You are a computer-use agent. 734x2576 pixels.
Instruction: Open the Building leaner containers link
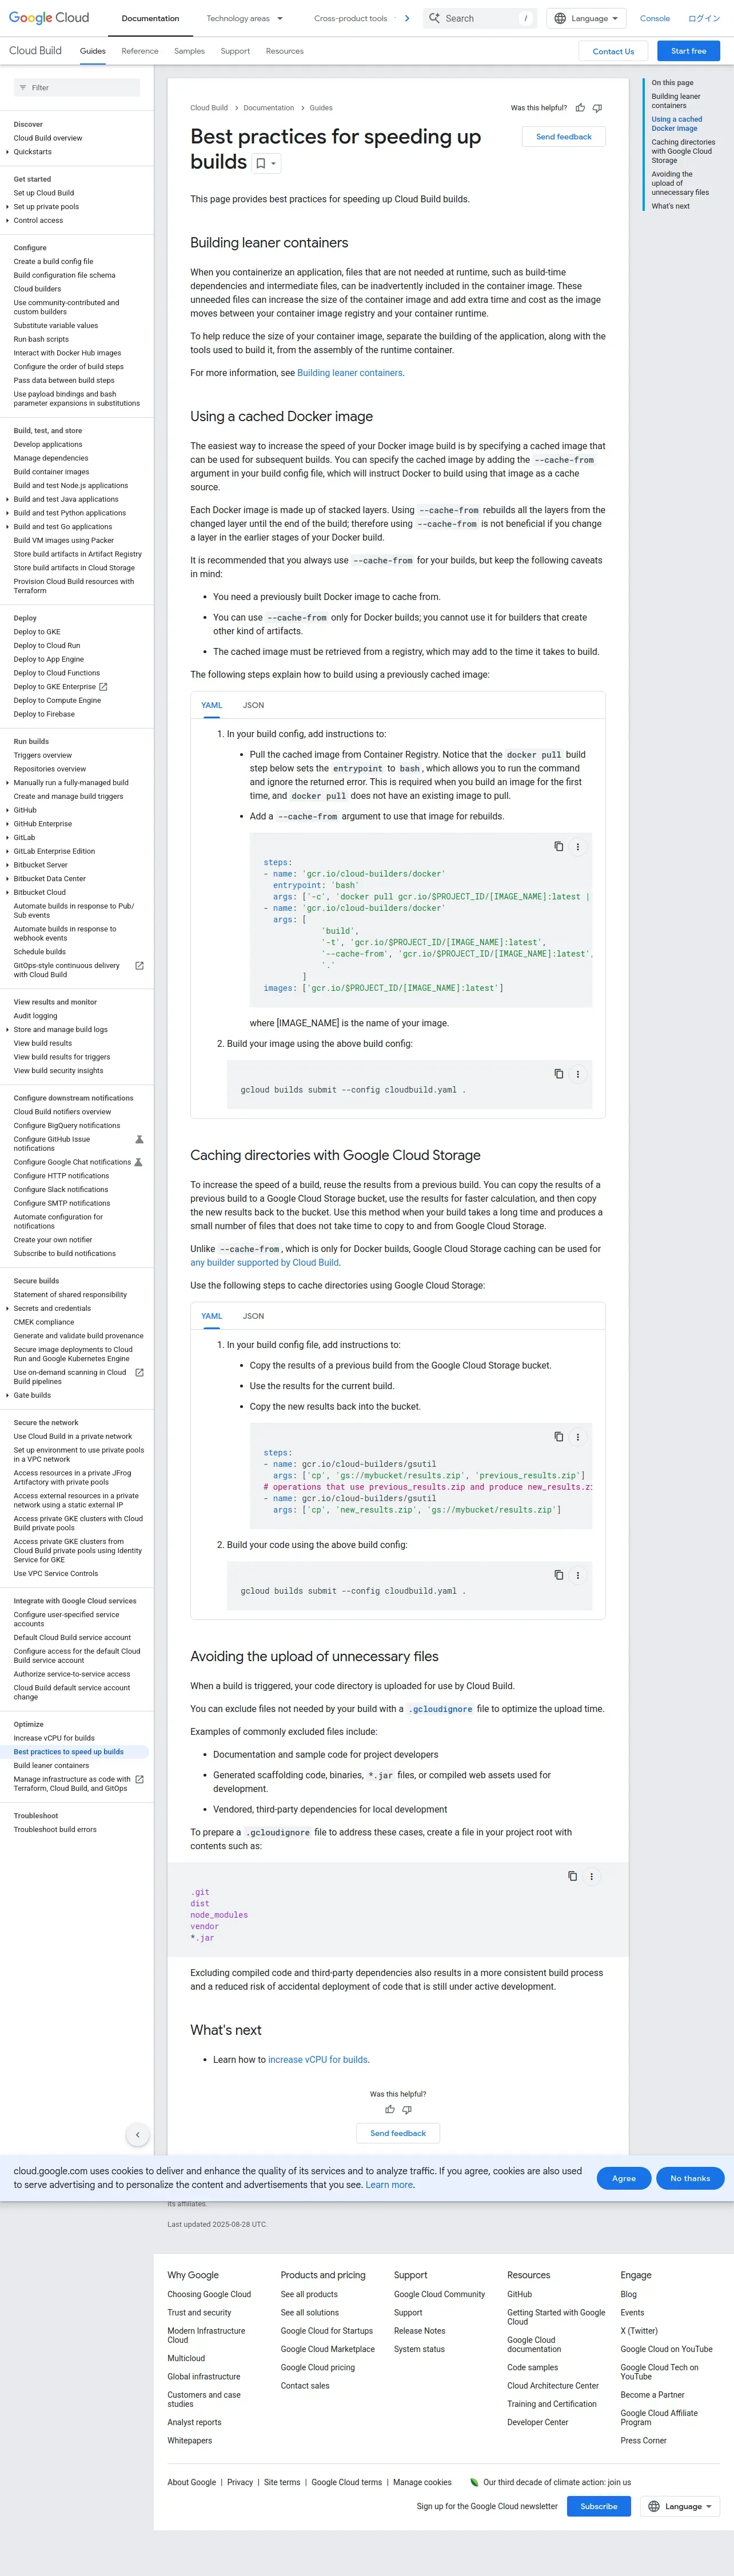(350, 373)
